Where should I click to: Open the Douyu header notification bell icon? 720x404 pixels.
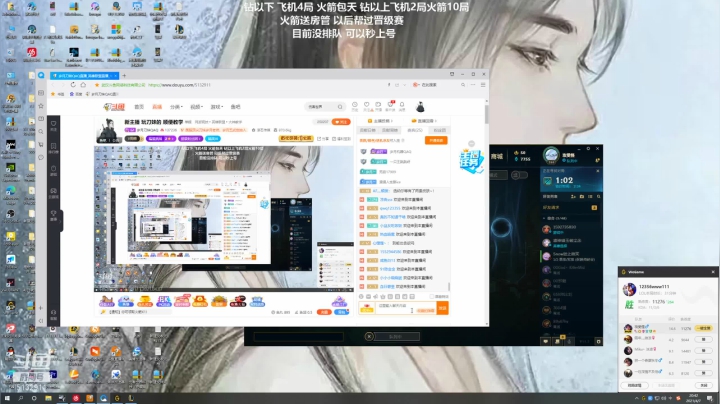pos(402,107)
